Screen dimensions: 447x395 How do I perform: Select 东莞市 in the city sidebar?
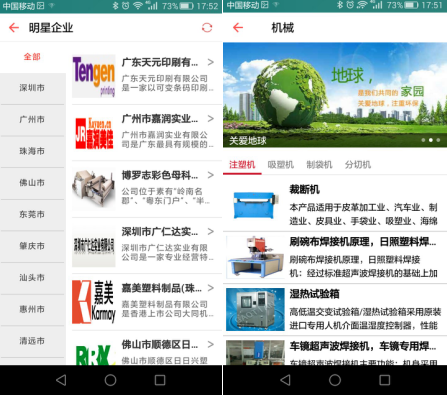(32, 214)
